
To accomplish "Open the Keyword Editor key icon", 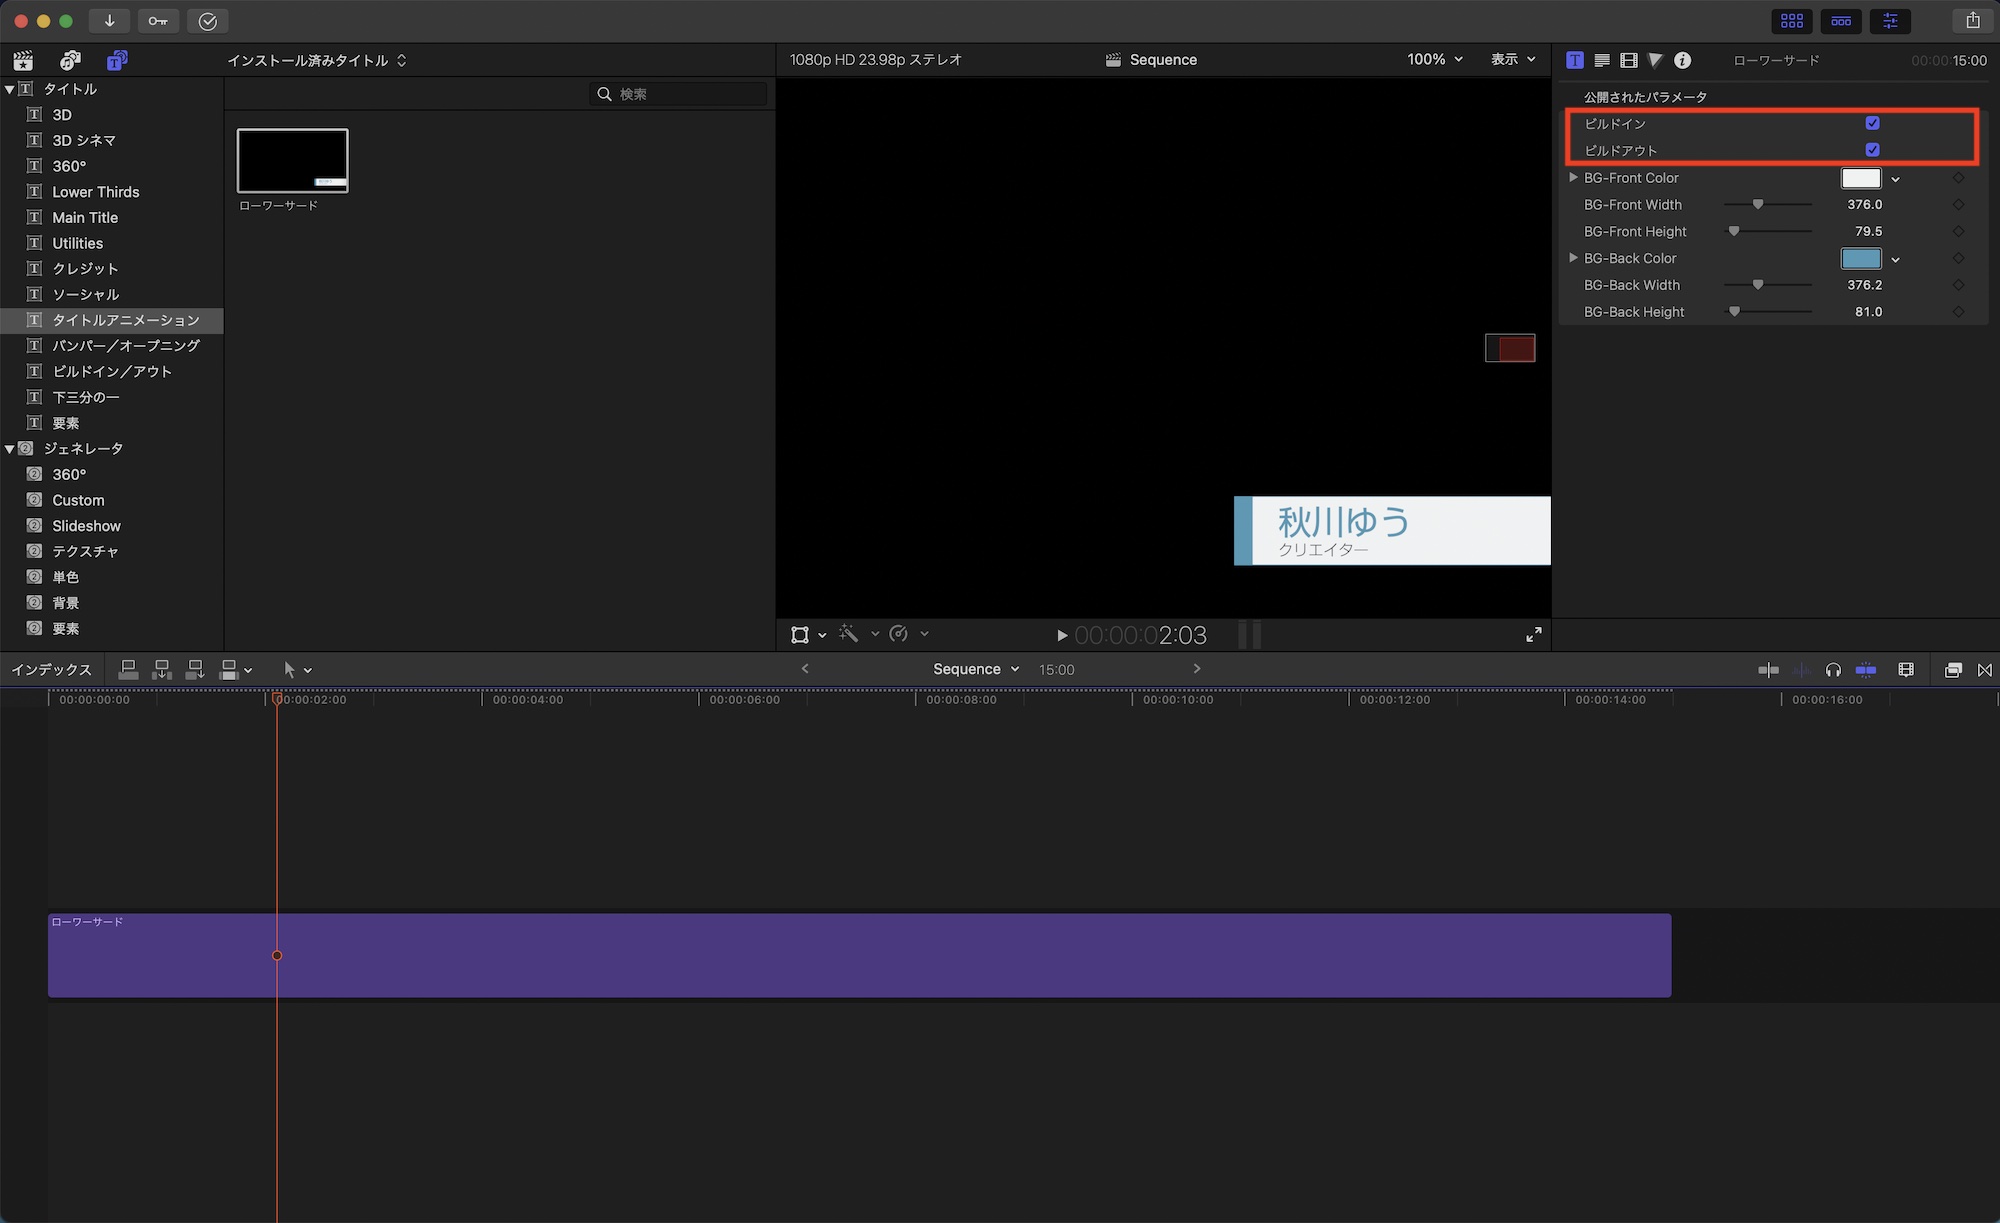I will tap(158, 21).
